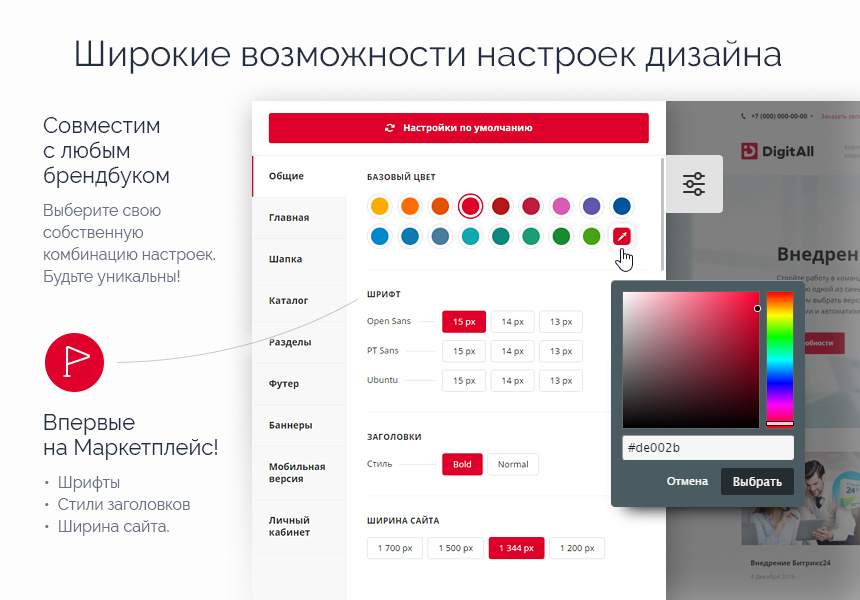Open the settings sliders panel icon

694,184
